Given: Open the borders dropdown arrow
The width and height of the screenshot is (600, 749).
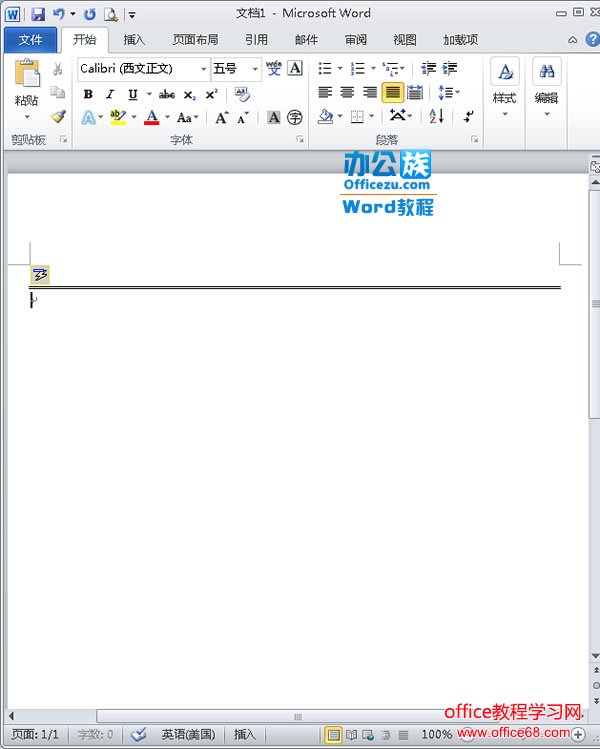Looking at the screenshot, I should coord(371,116).
